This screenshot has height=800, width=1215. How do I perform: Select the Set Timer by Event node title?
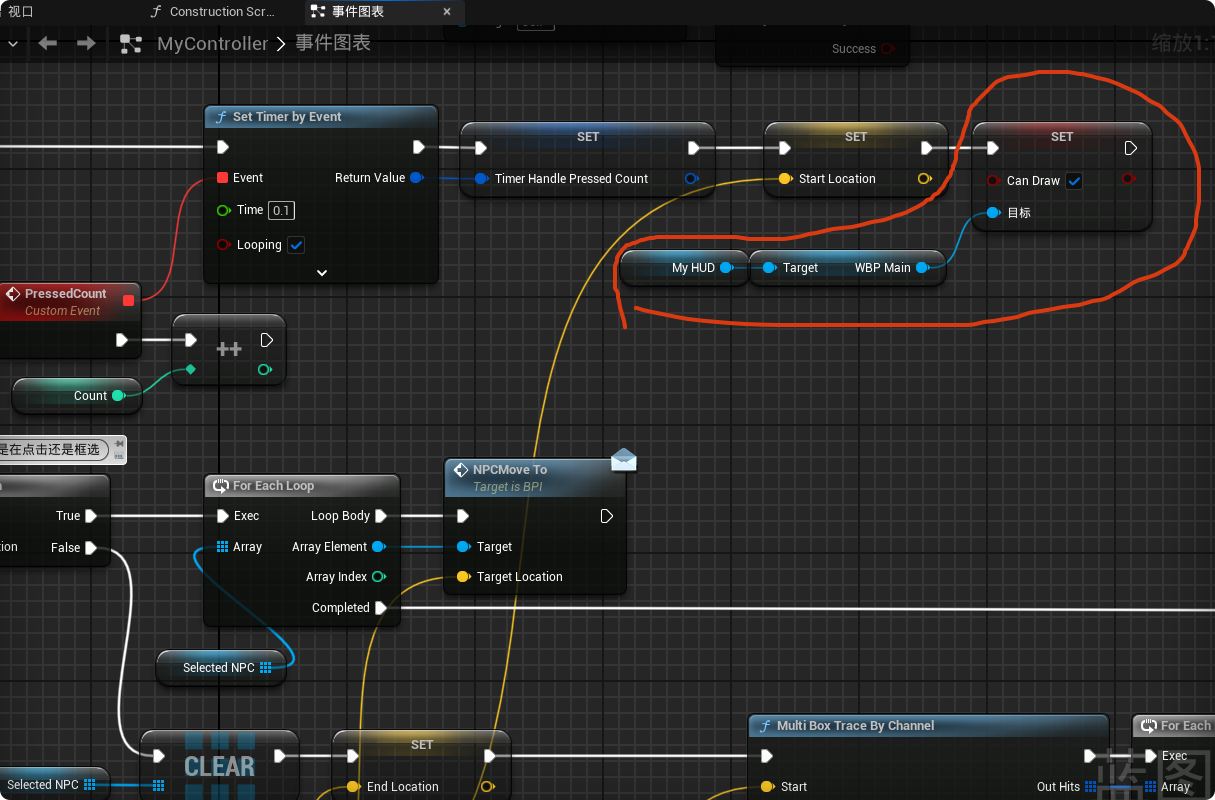coord(288,117)
